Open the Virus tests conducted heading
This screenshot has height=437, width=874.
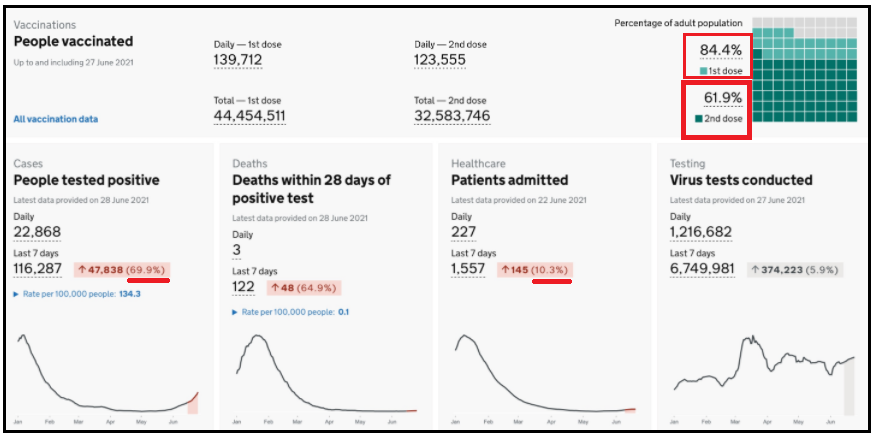click(x=740, y=180)
